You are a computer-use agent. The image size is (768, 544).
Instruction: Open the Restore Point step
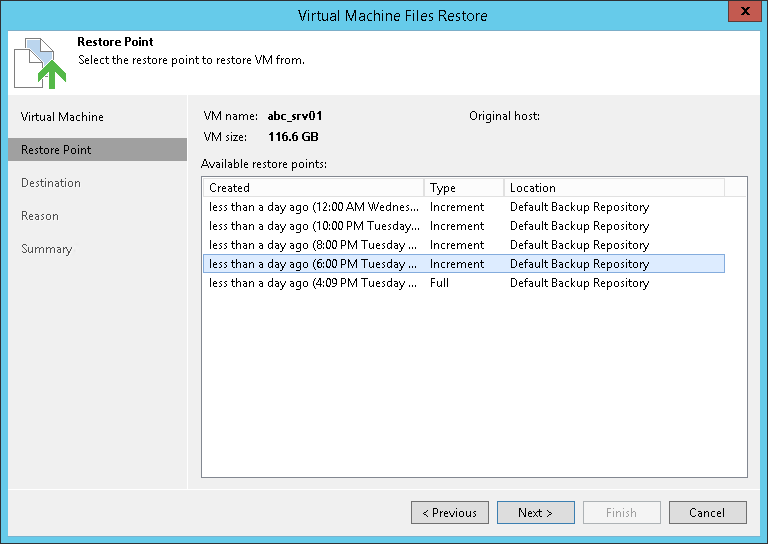tap(56, 150)
